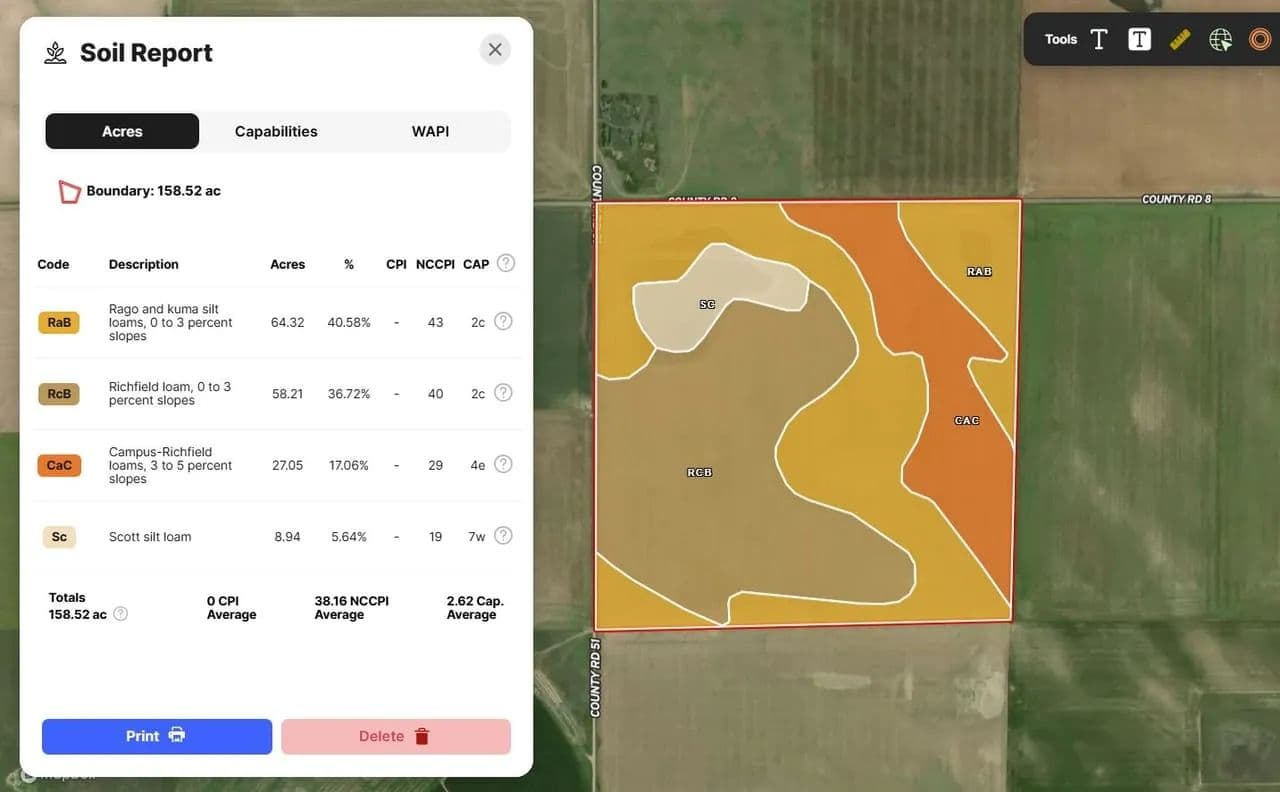Click the CaC orange soil code swatch

tap(59, 465)
